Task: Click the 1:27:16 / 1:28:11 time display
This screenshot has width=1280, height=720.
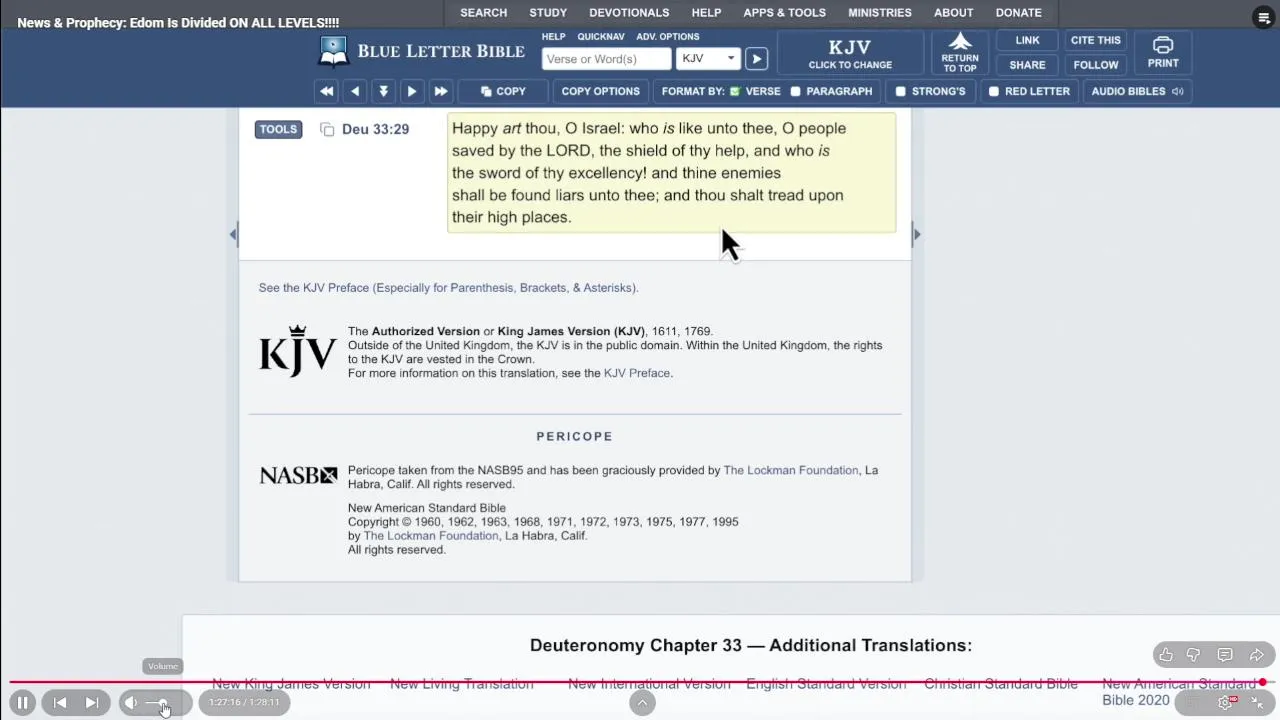Action: pyautogui.click(x=244, y=703)
